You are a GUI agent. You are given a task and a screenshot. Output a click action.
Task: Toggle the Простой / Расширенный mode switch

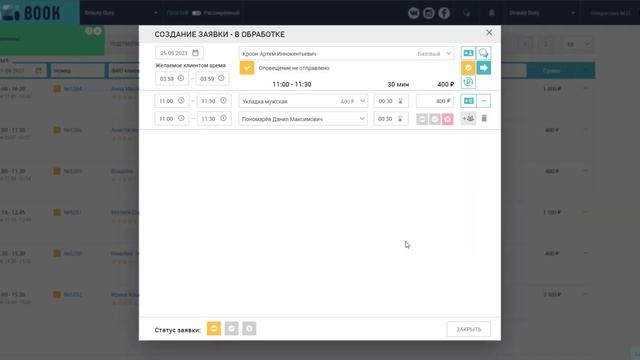[x=196, y=13]
